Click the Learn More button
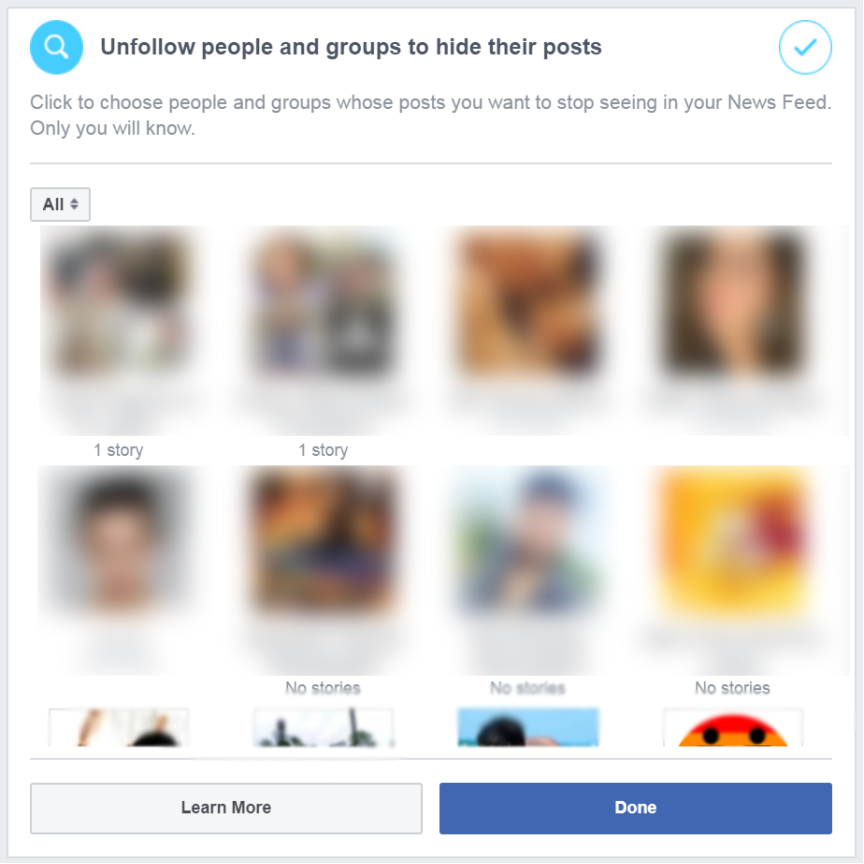864x864 pixels. coord(226,808)
